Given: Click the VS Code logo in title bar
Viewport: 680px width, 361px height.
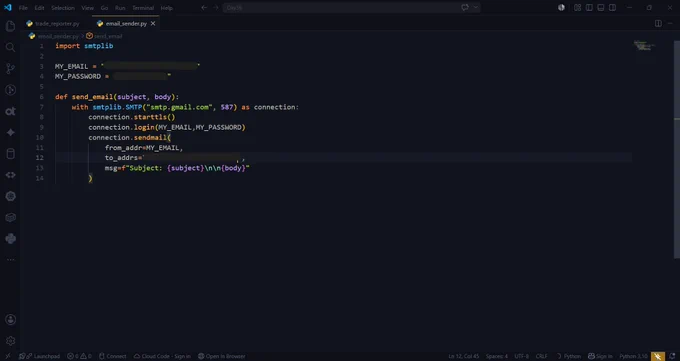Looking at the screenshot, I should 8,7.
